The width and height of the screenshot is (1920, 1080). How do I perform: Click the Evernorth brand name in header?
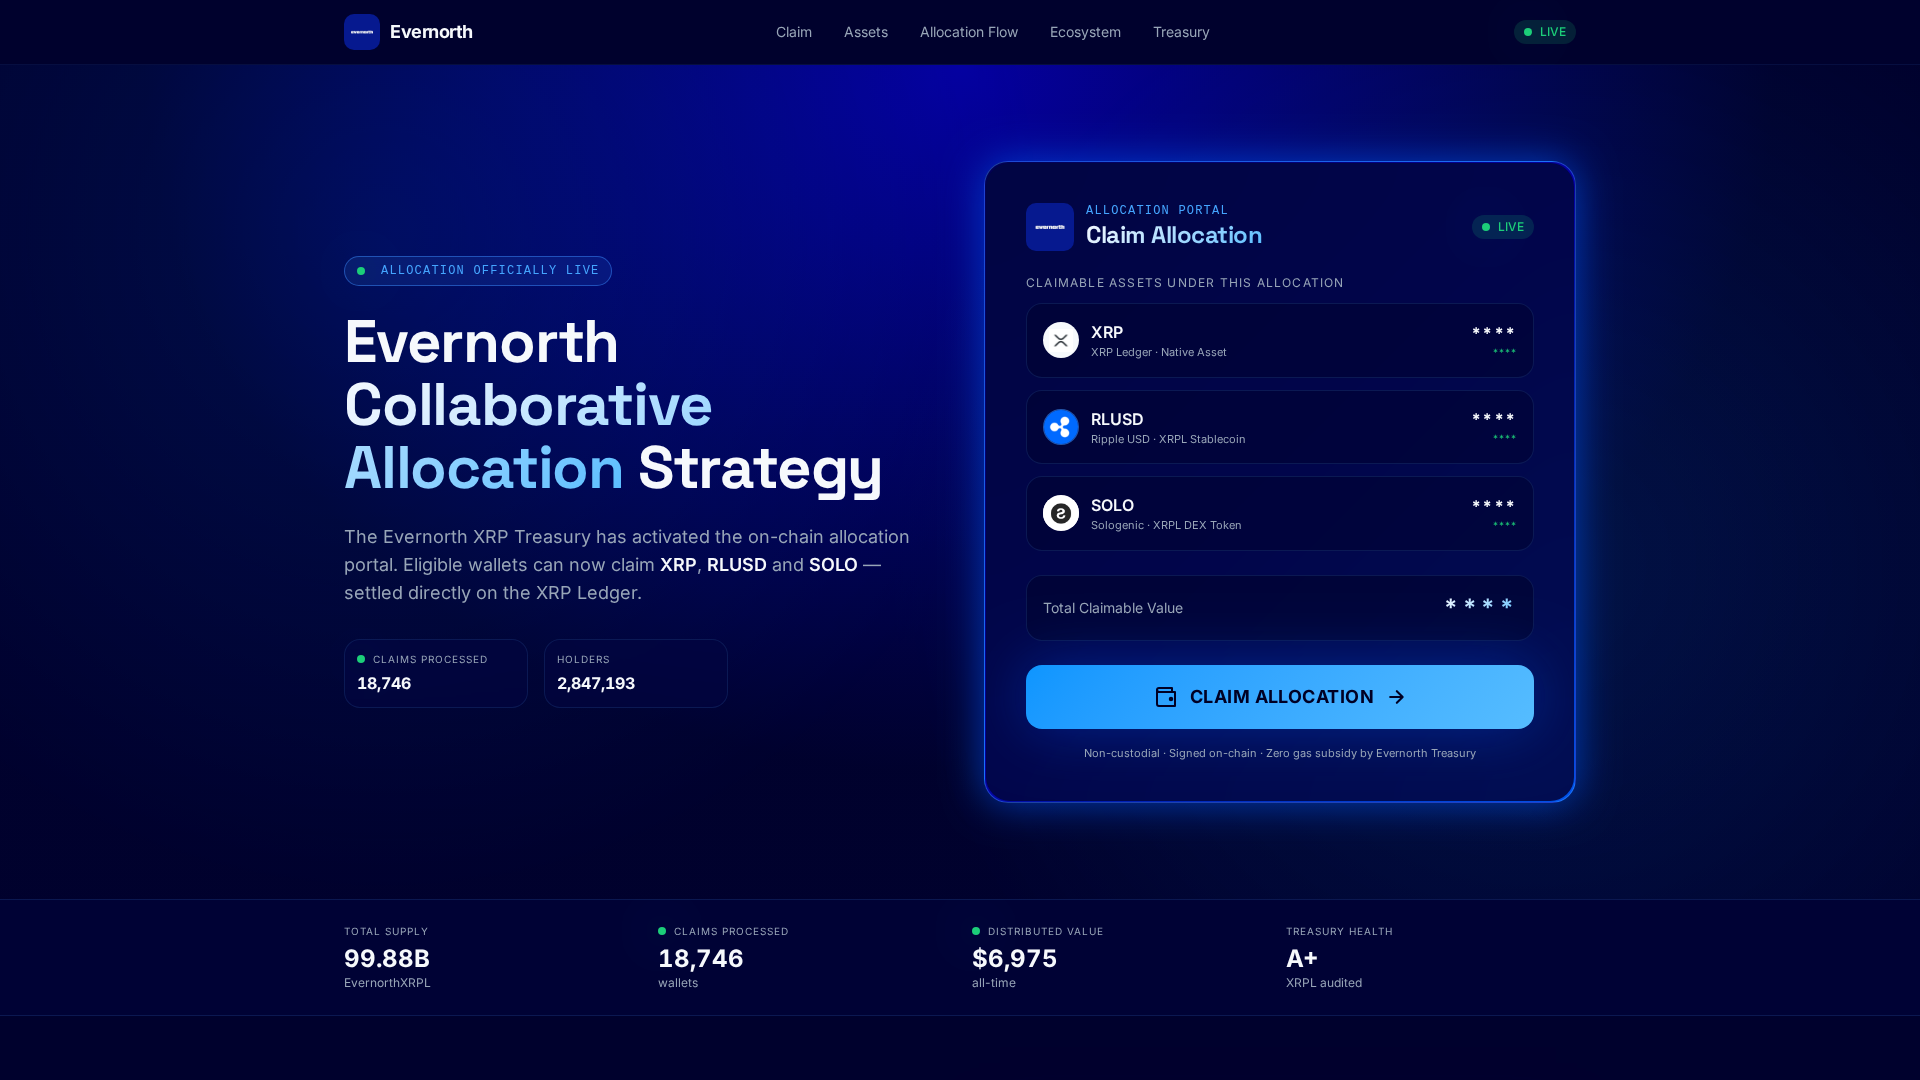[431, 32]
